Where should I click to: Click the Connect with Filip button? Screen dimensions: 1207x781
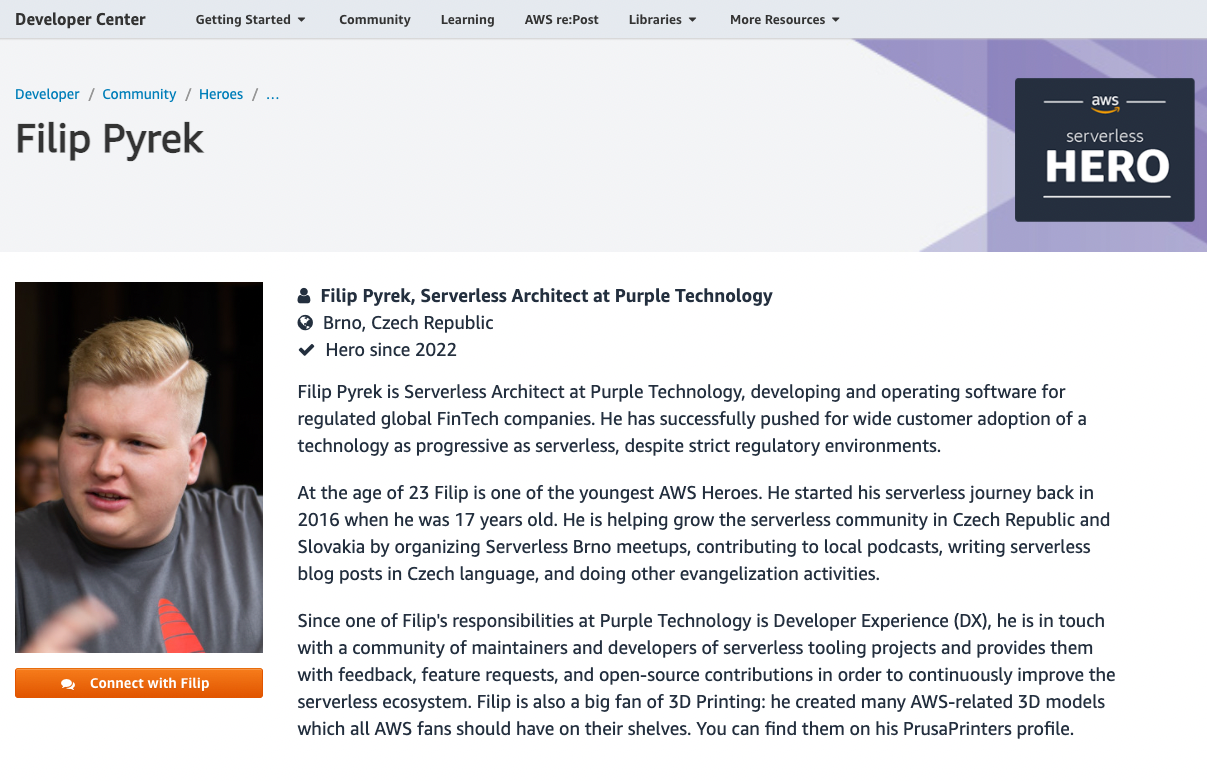click(139, 683)
